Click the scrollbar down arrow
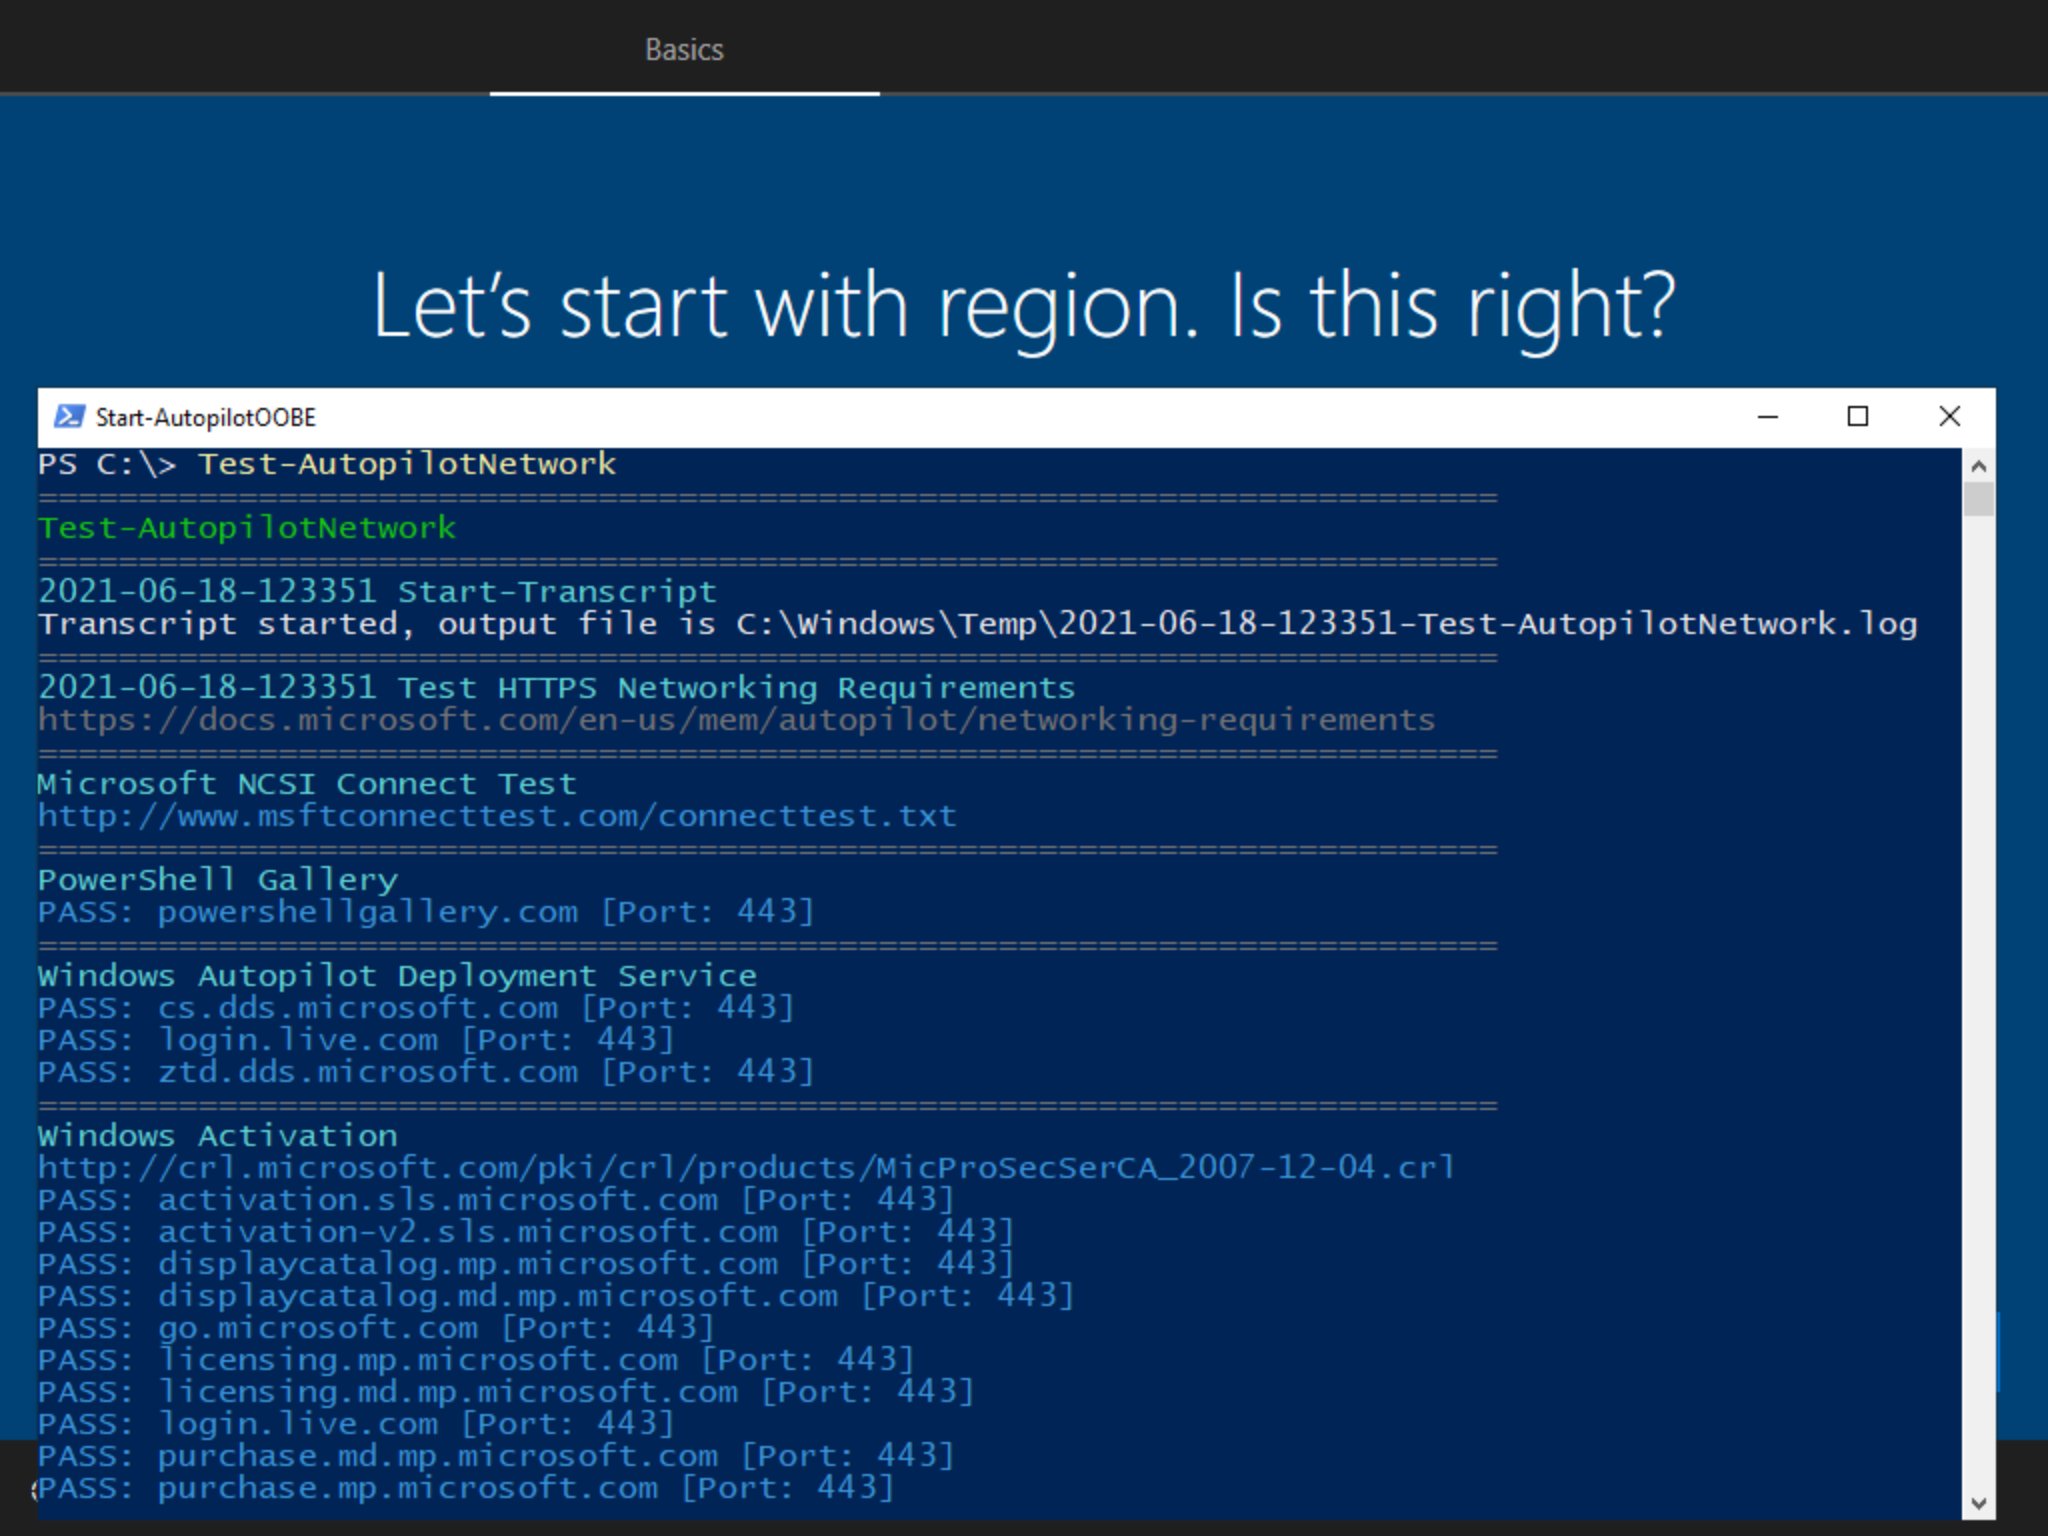Image resolution: width=2048 pixels, height=1536 pixels. point(1978,1502)
